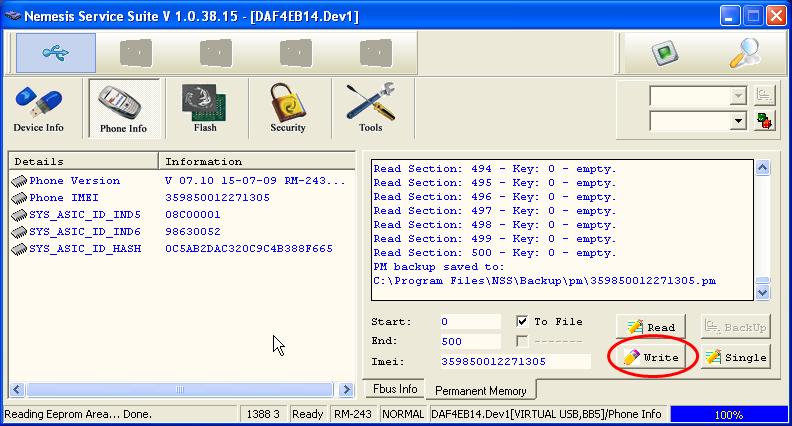Close the Nemesis Service Suite window
Screen dimensions: 792x426
(x=776, y=16)
